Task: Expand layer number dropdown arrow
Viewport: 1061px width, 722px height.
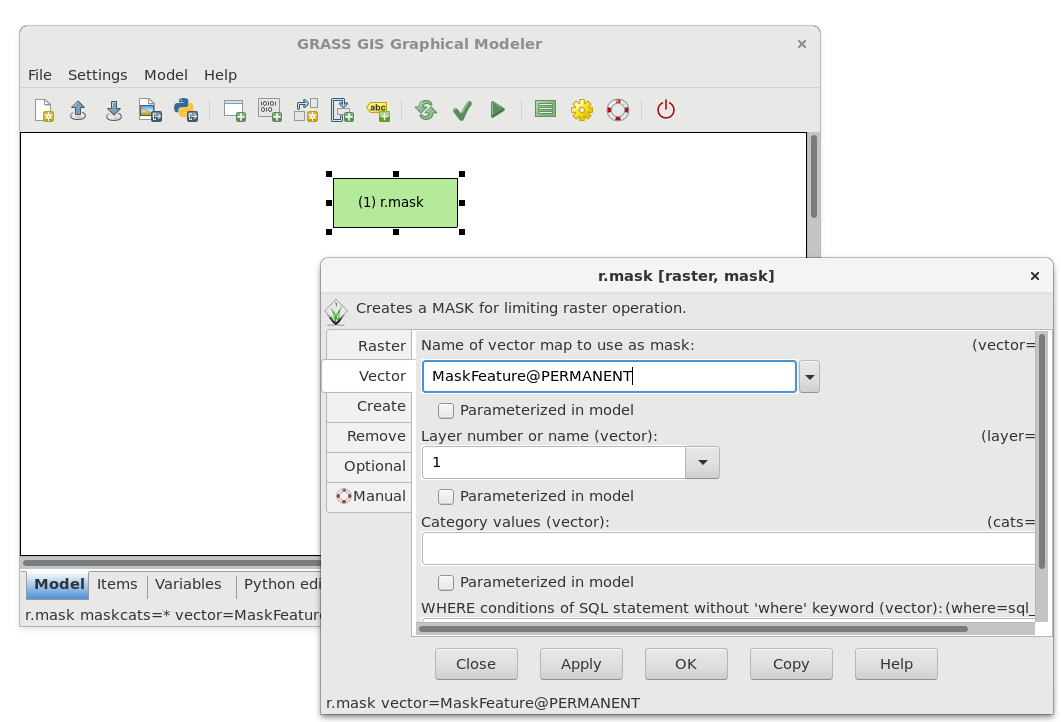Action: coord(702,462)
